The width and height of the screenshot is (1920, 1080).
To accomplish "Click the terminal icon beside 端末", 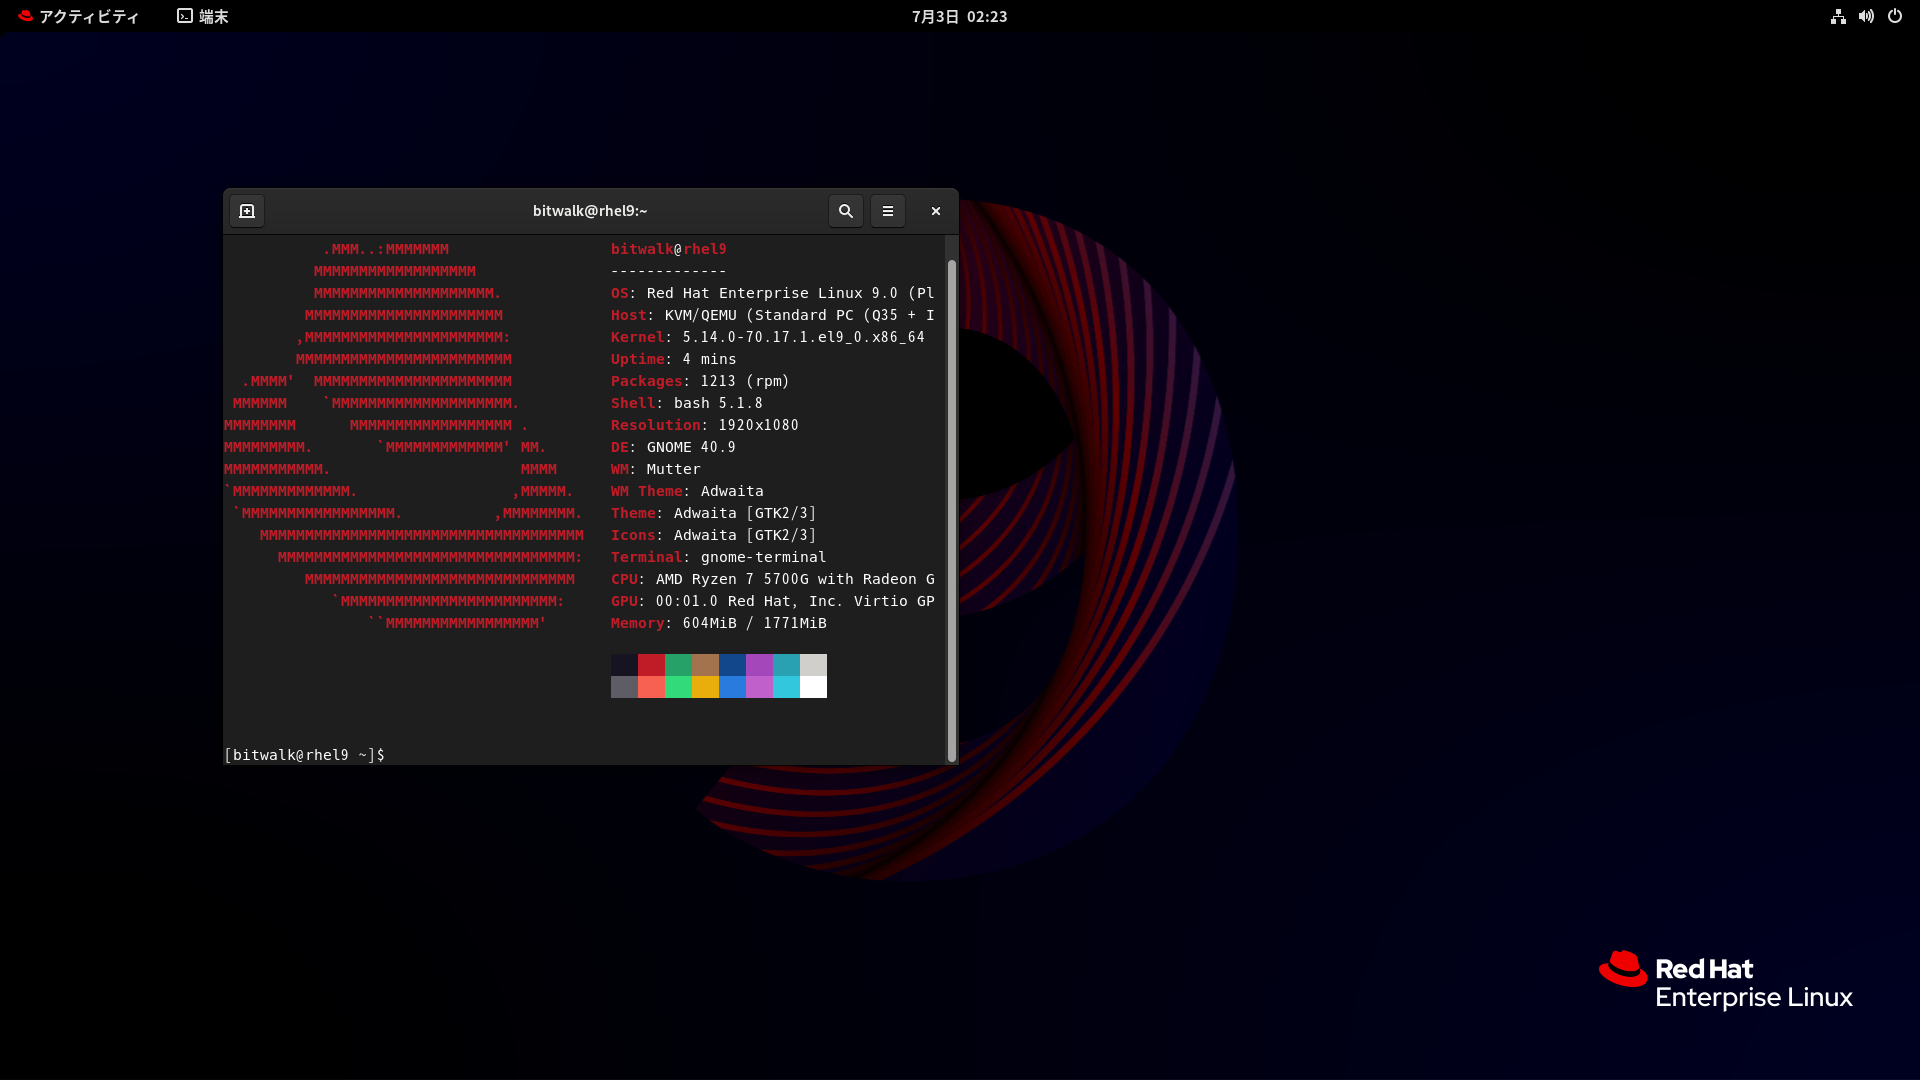I will pos(185,16).
